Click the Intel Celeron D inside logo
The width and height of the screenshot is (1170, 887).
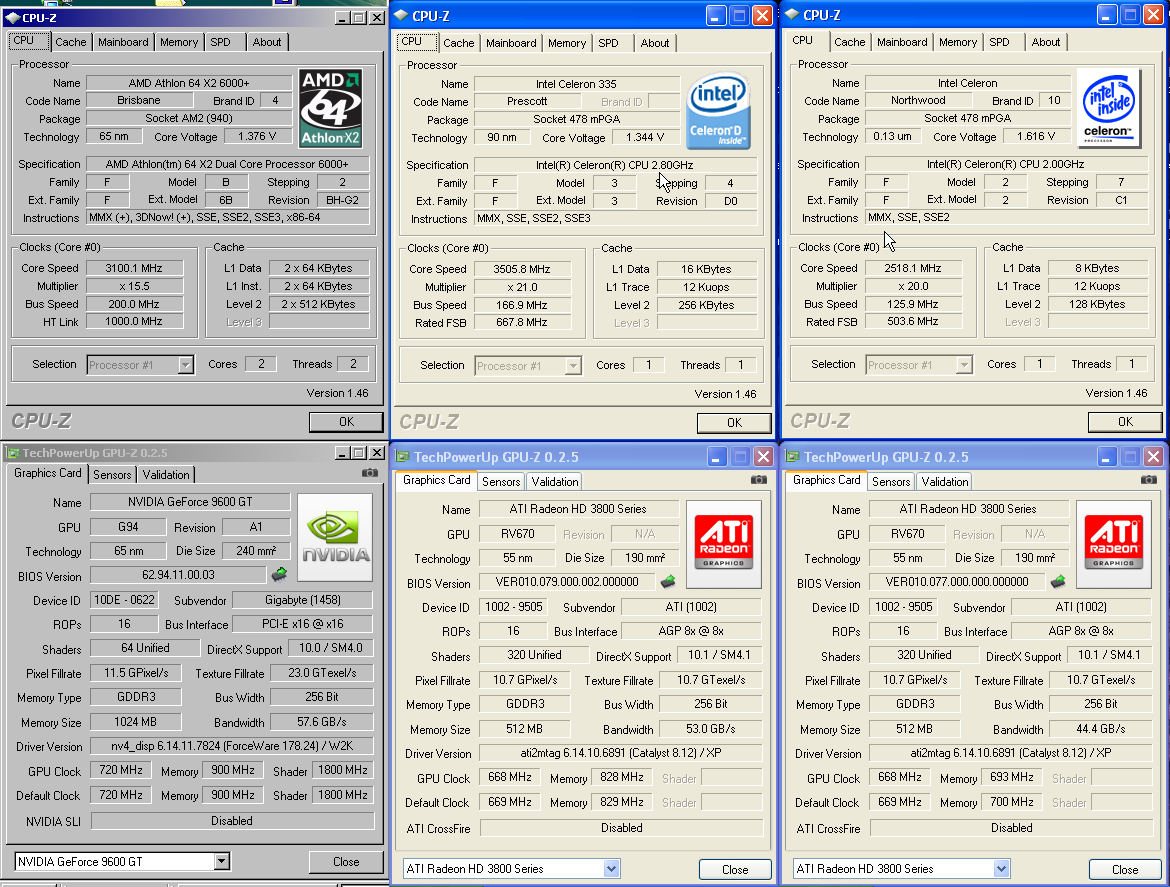coord(719,111)
